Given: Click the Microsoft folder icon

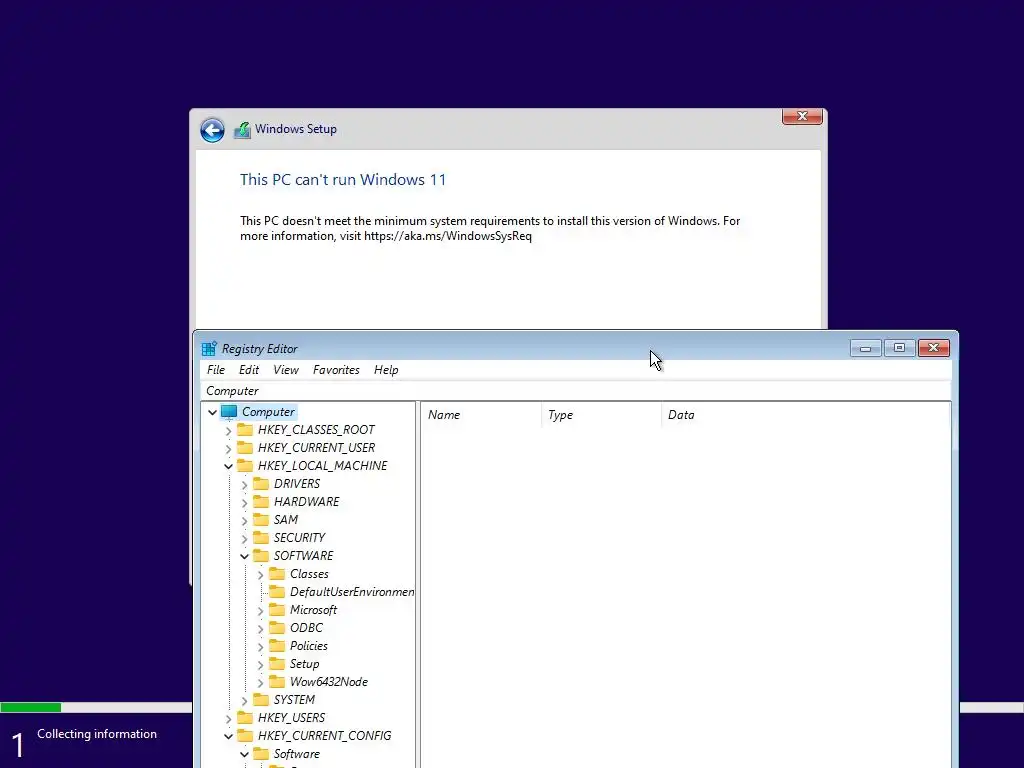Looking at the screenshot, I should point(277,610).
